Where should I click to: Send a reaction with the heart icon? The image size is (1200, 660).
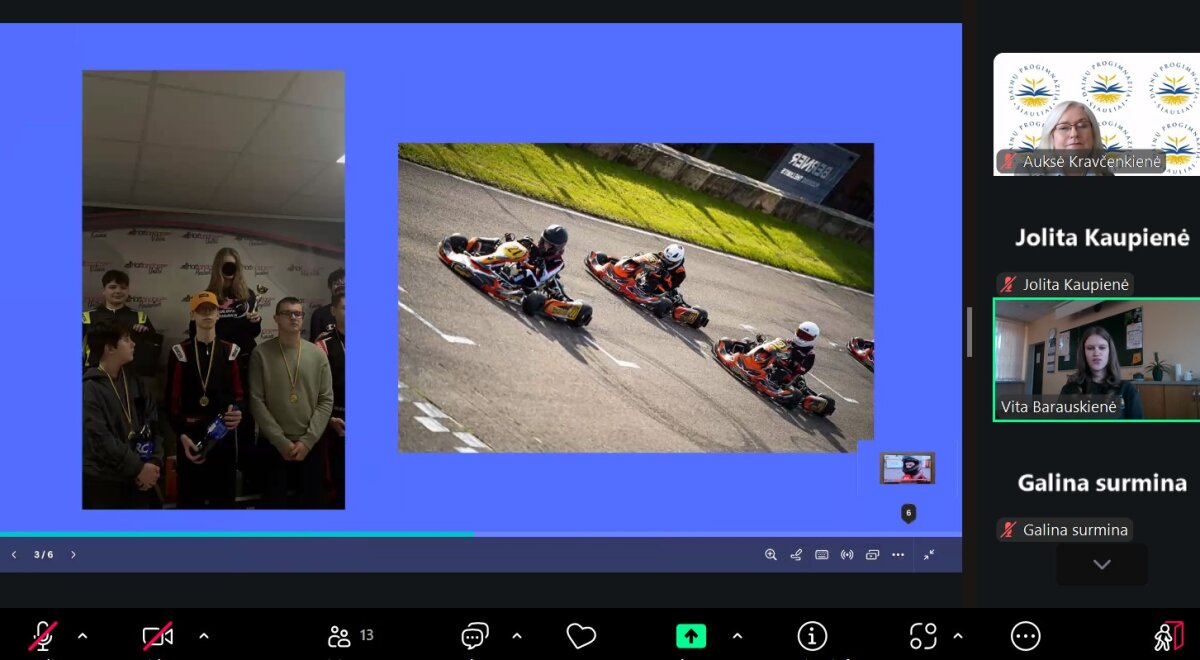[581, 636]
